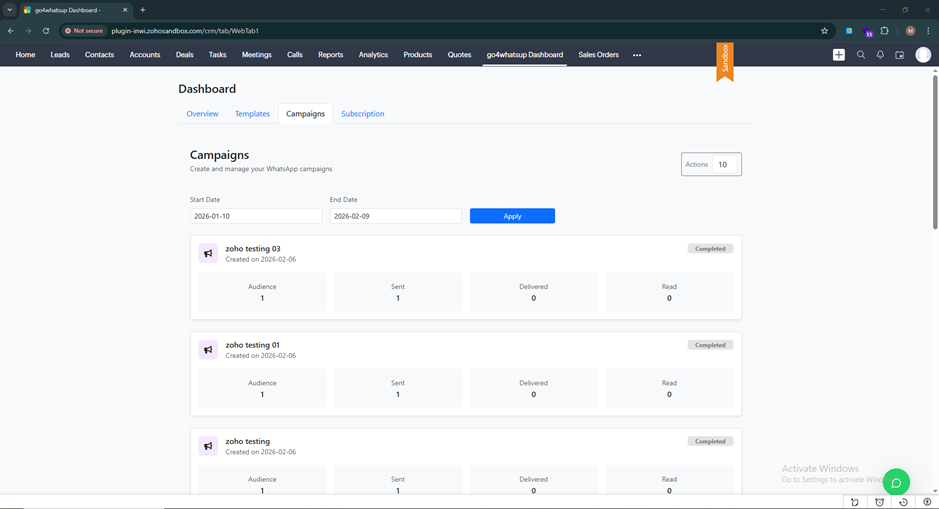
Task: Open the CRM search icon
Action: click(860, 55)
